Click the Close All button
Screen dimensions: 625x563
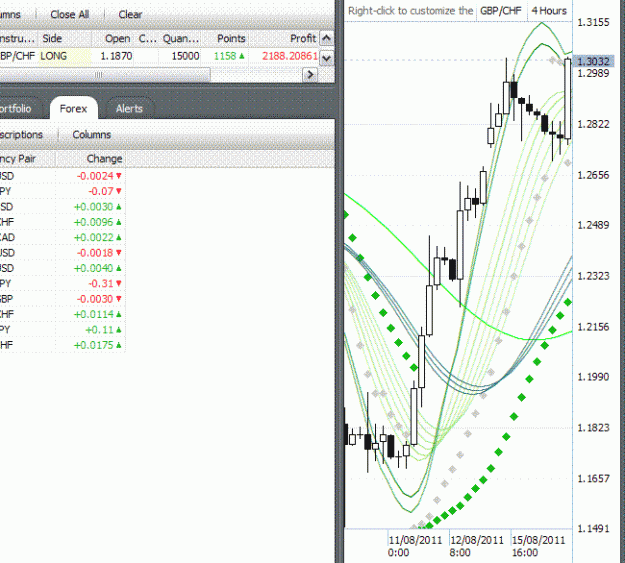tap(69, 14)
